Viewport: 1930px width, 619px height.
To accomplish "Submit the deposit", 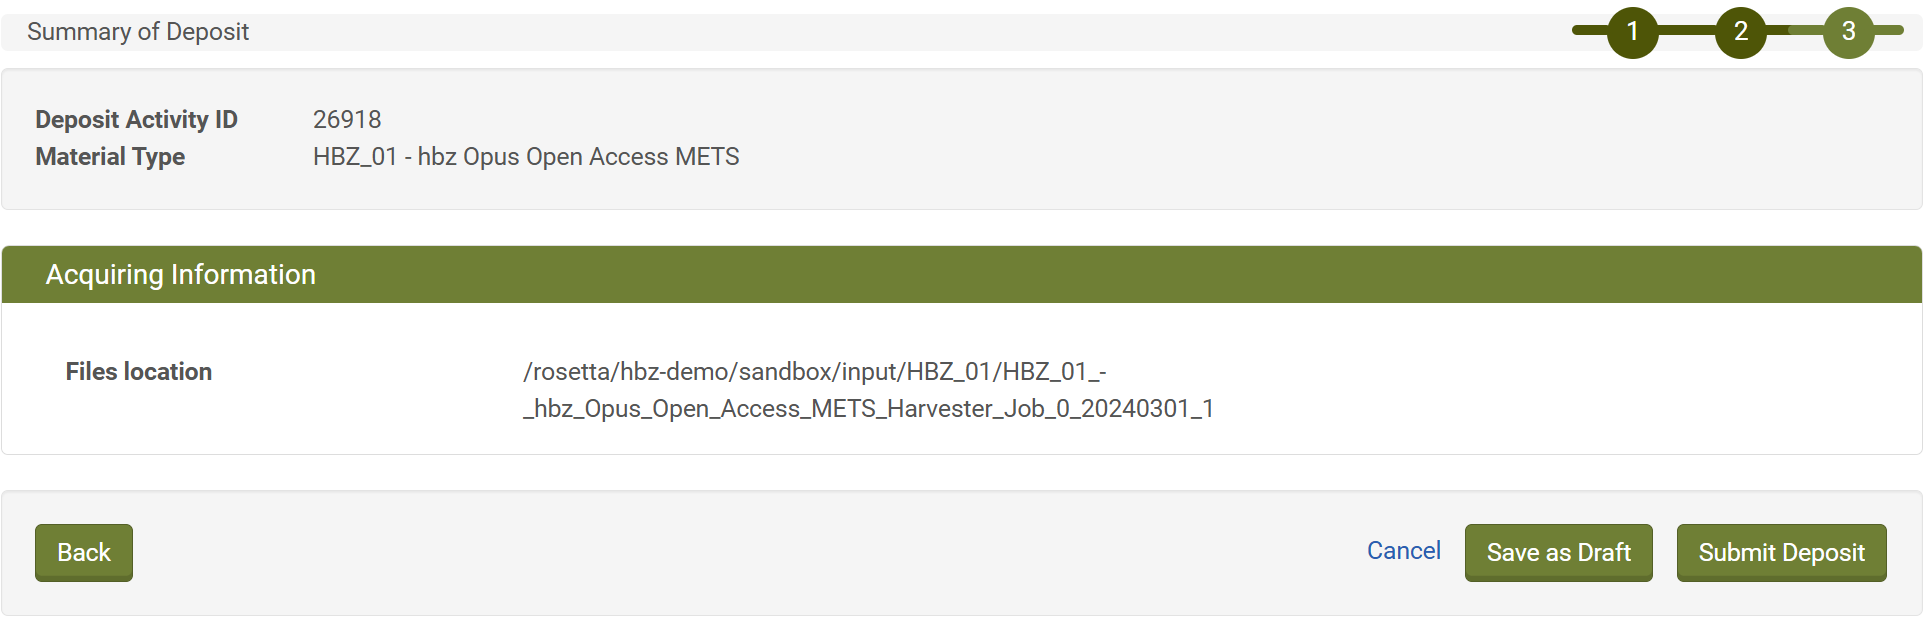I will click(1781, 552).
